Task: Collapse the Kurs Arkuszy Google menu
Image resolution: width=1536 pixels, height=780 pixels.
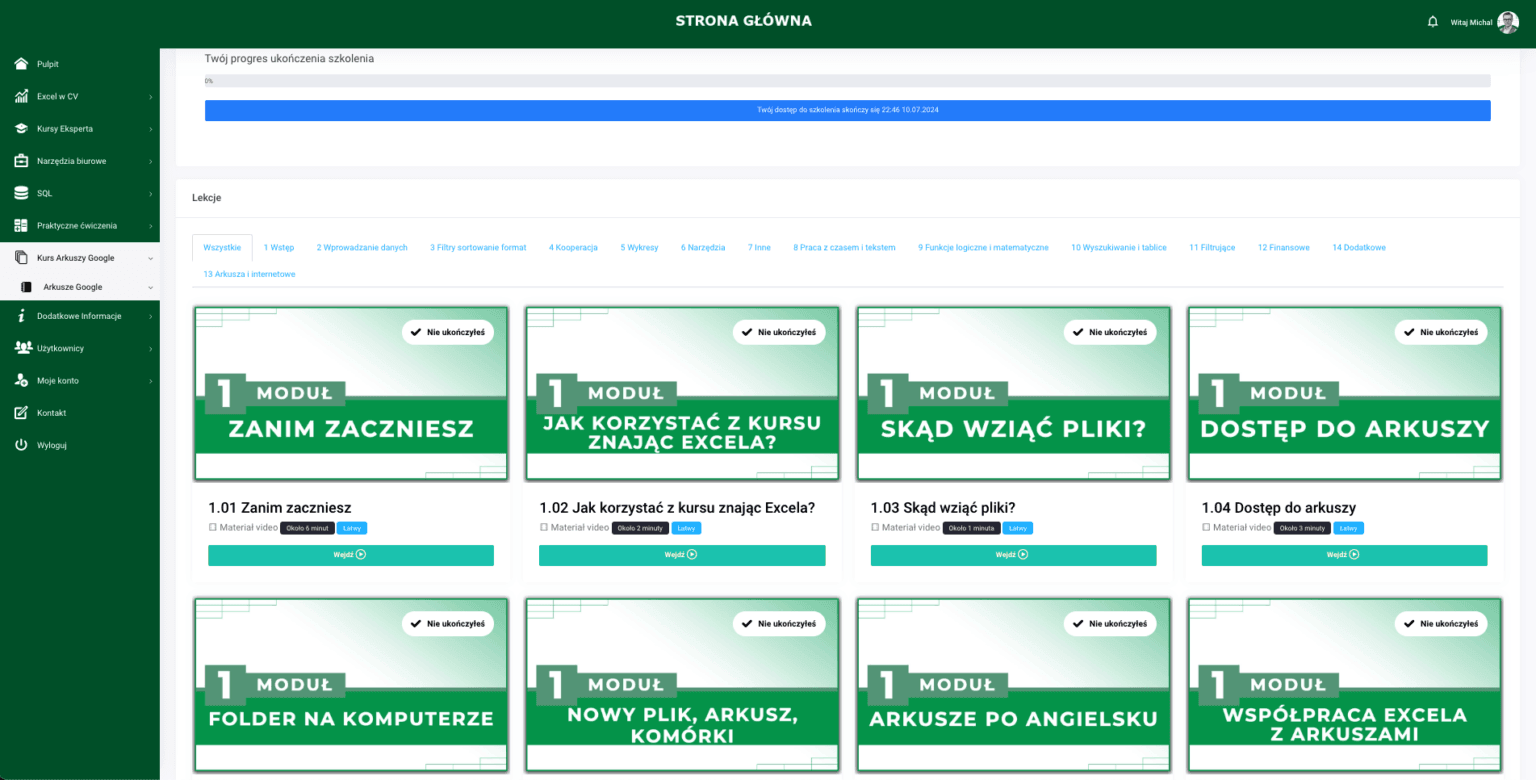Action: click(80, 258)
